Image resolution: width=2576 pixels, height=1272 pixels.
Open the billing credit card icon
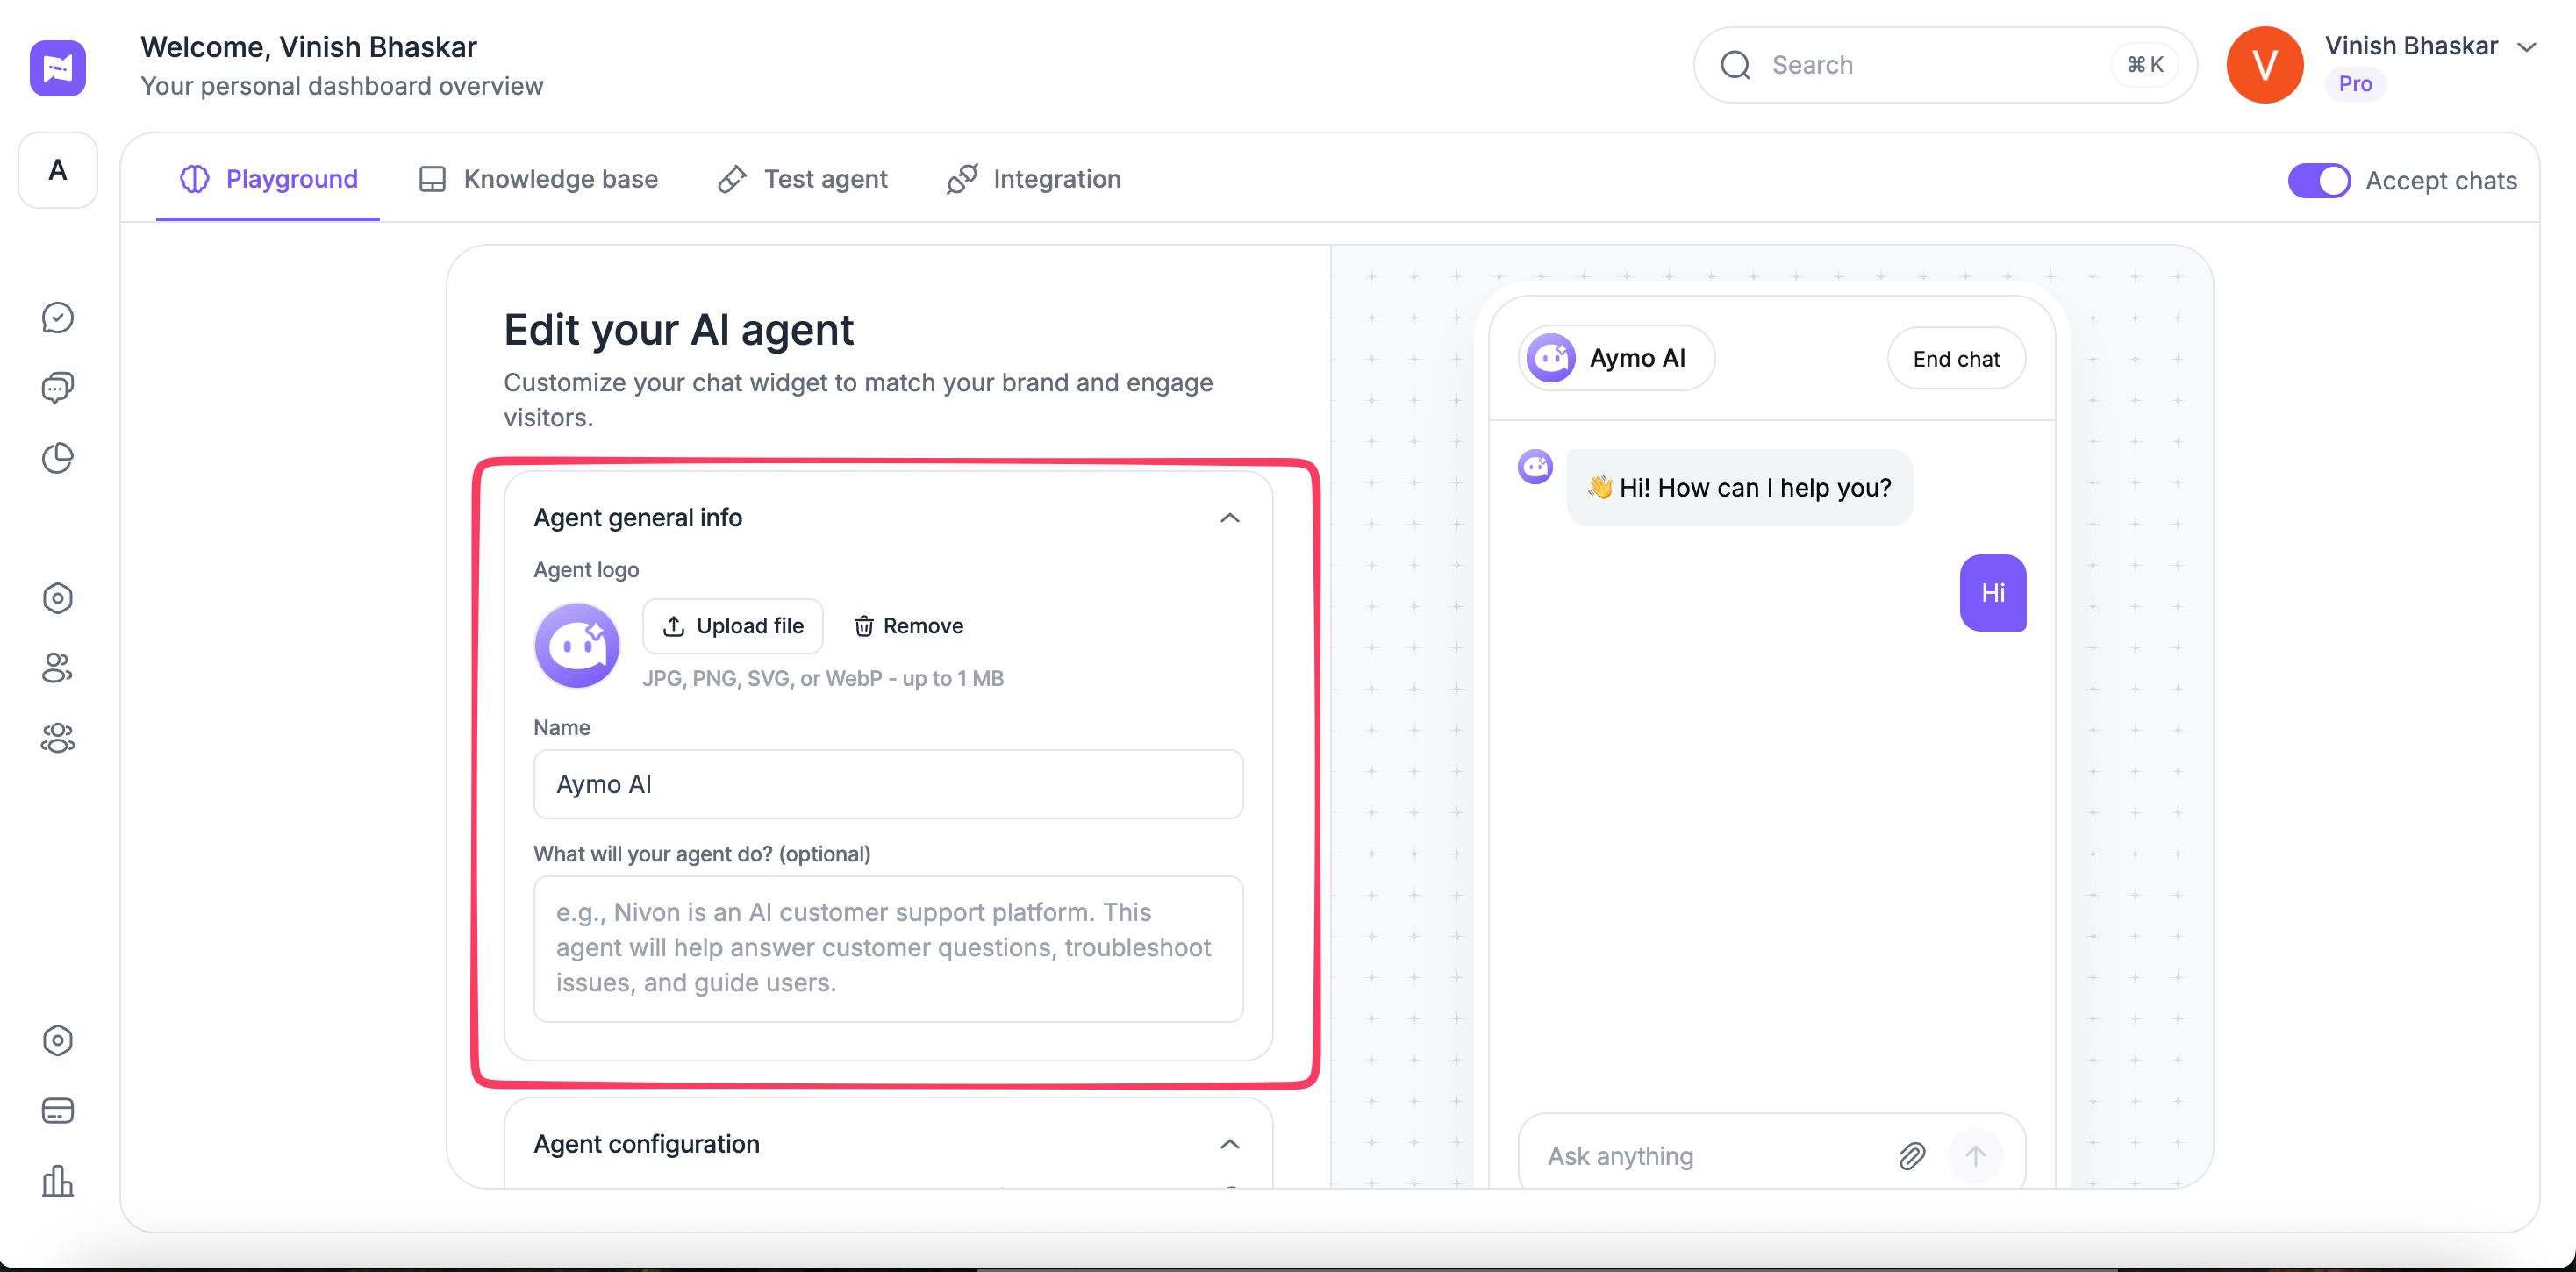point(58,1110)
